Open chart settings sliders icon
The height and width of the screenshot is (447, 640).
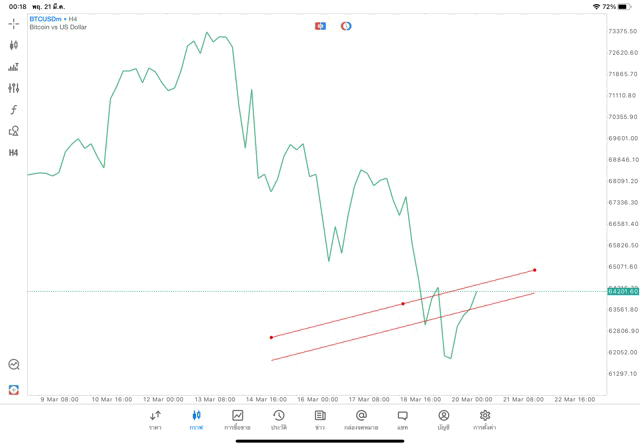point(14,88)
